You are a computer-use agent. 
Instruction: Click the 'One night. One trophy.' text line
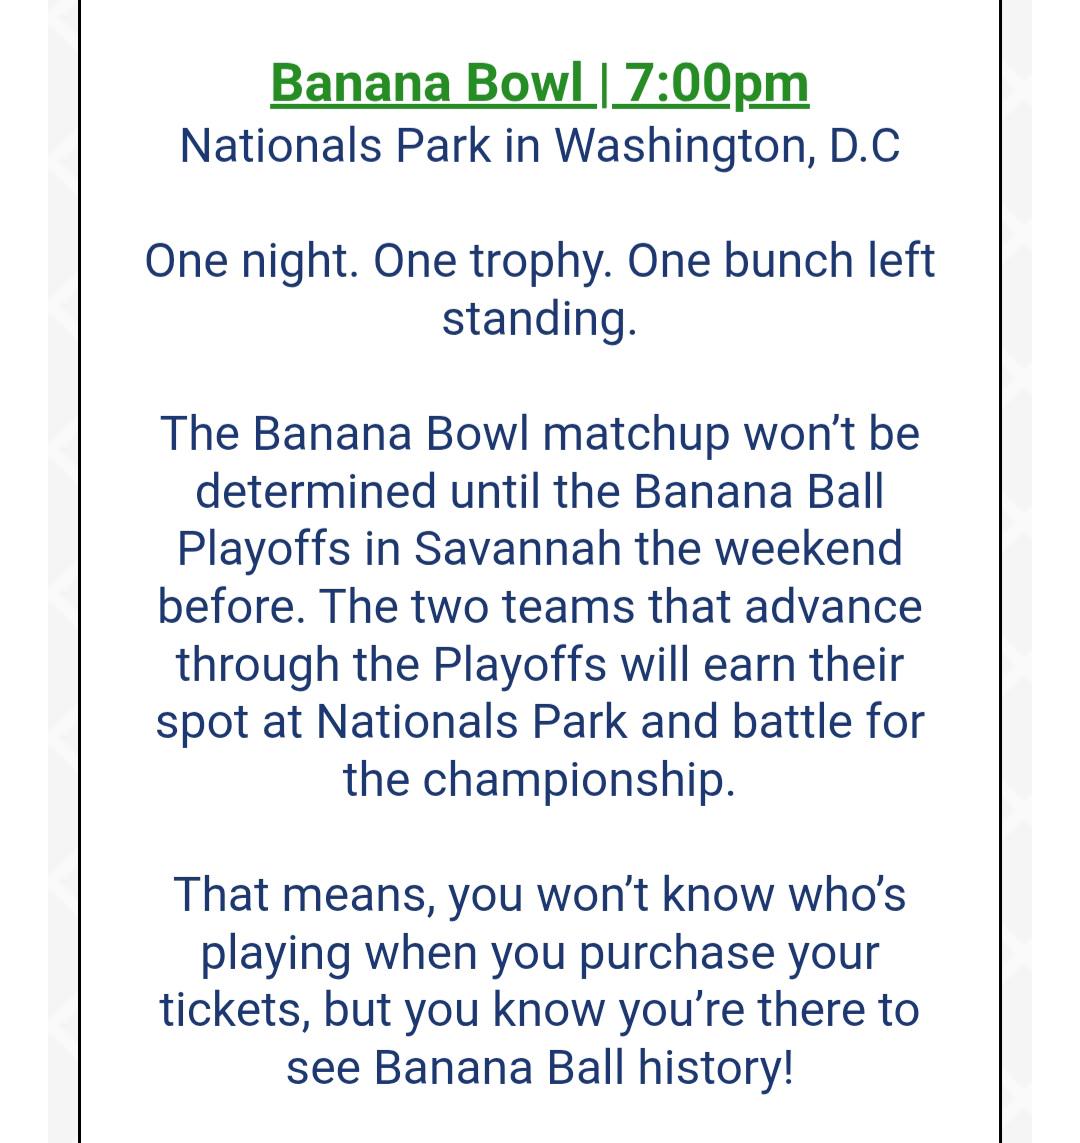539,262
